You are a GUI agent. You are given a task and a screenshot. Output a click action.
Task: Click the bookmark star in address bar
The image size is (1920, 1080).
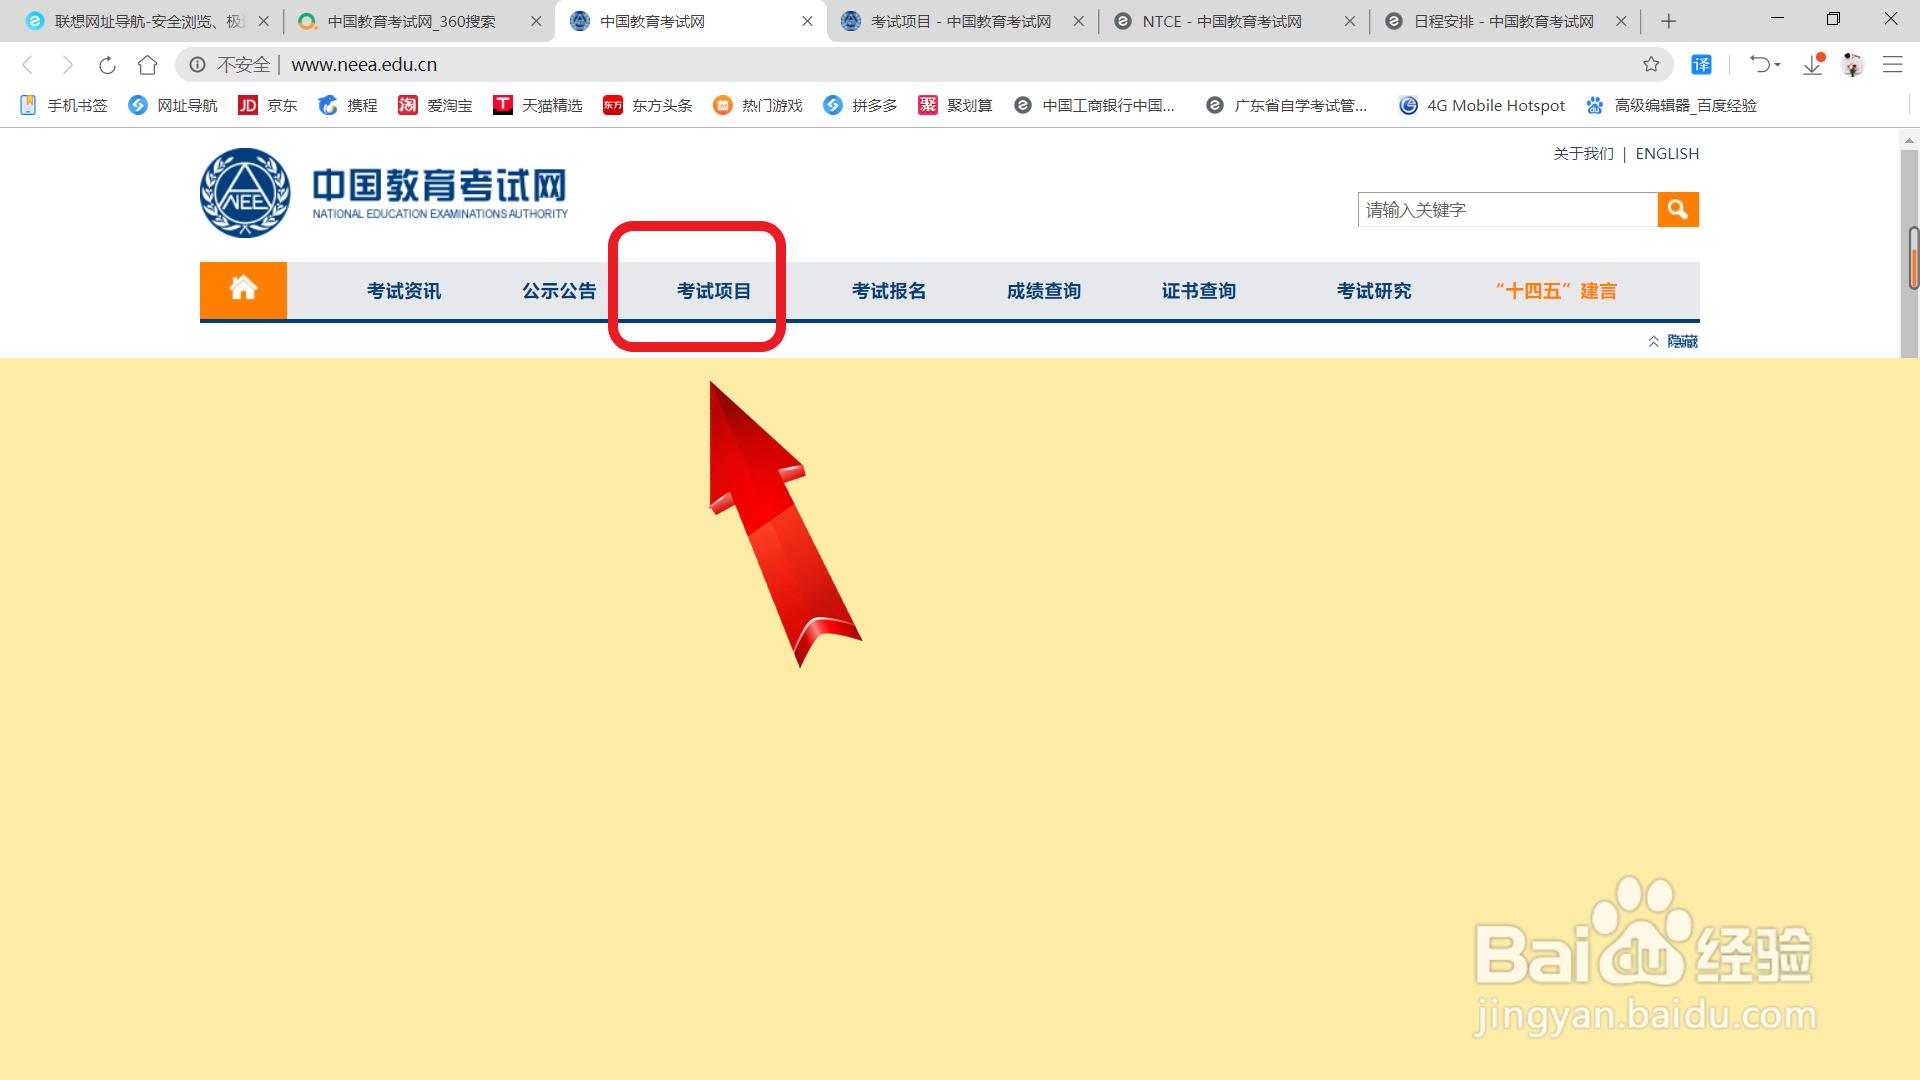[x=1651, y=64]
